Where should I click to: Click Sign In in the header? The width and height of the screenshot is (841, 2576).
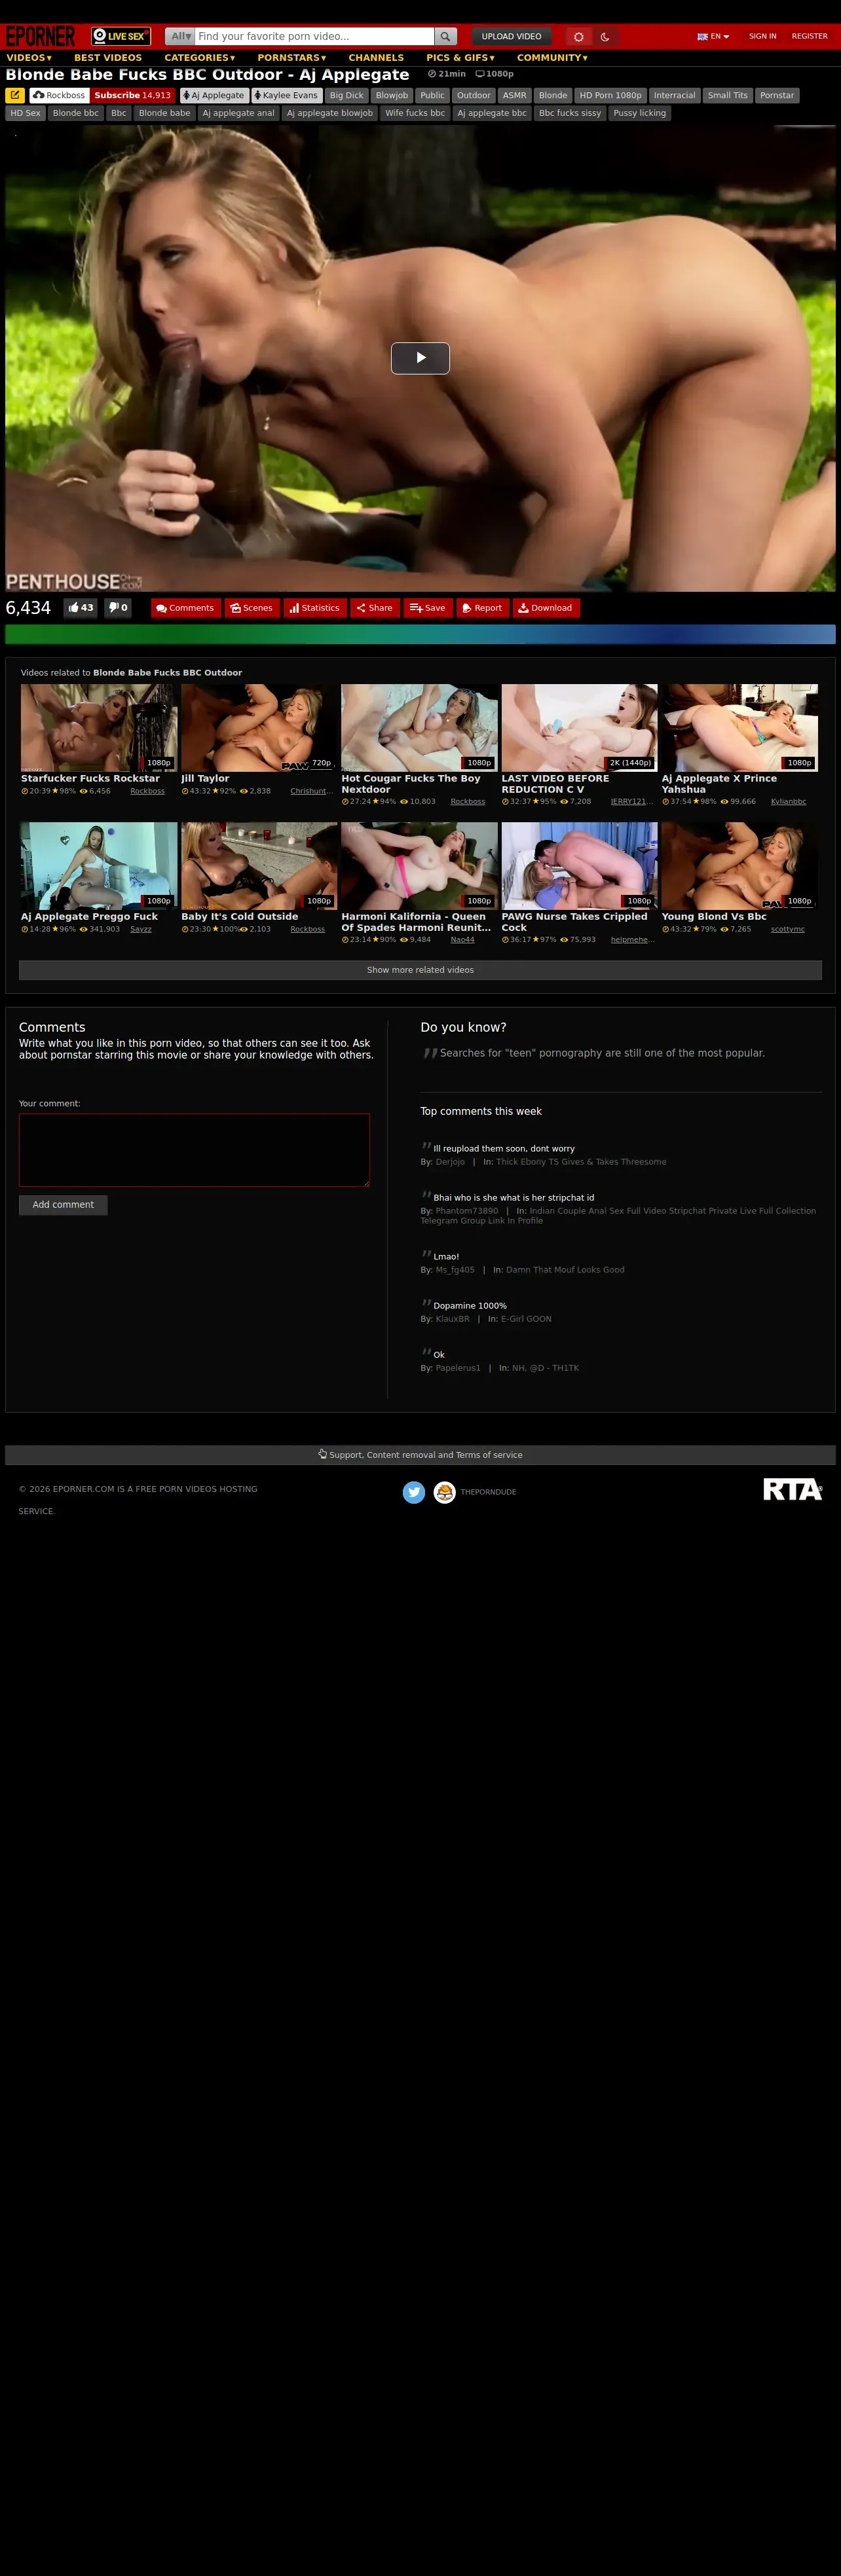[763, 36]
